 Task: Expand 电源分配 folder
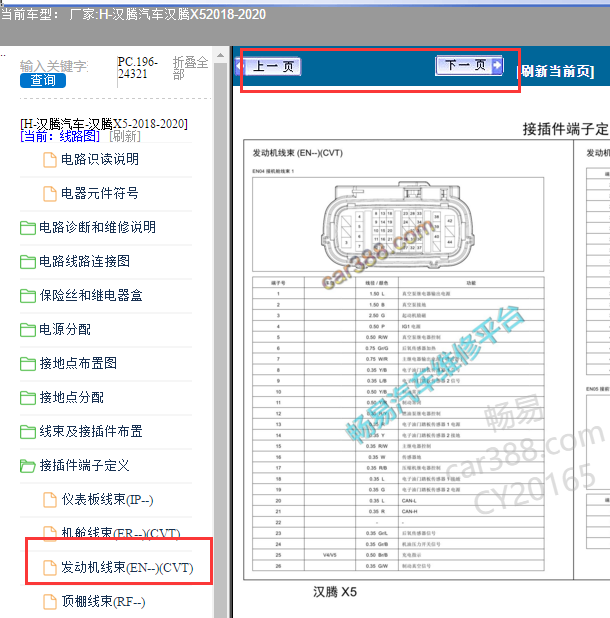click(65, 329)
